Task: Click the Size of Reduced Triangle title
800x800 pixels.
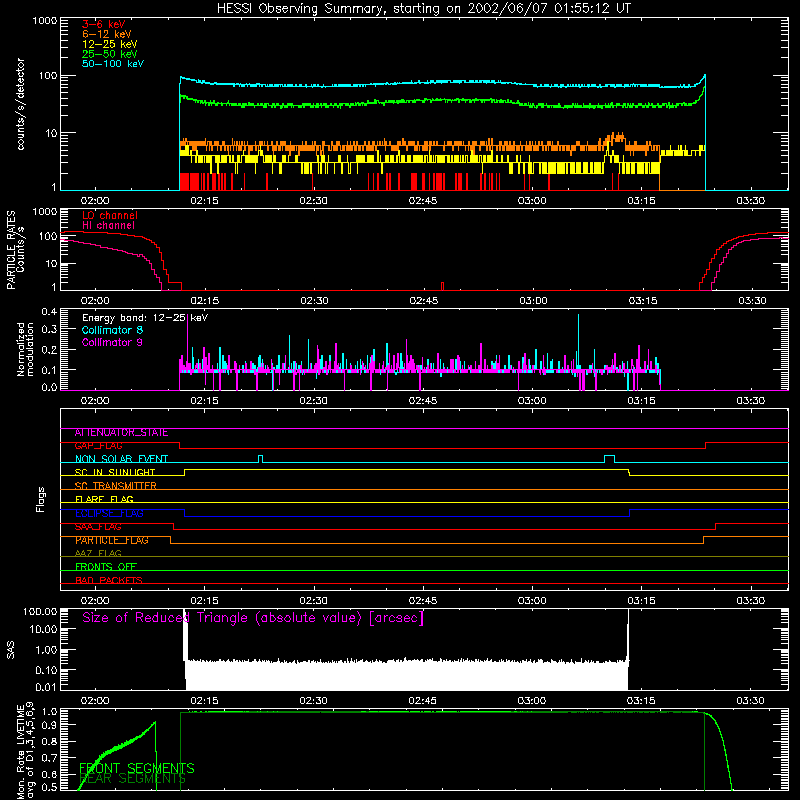Action: point(253,618)
